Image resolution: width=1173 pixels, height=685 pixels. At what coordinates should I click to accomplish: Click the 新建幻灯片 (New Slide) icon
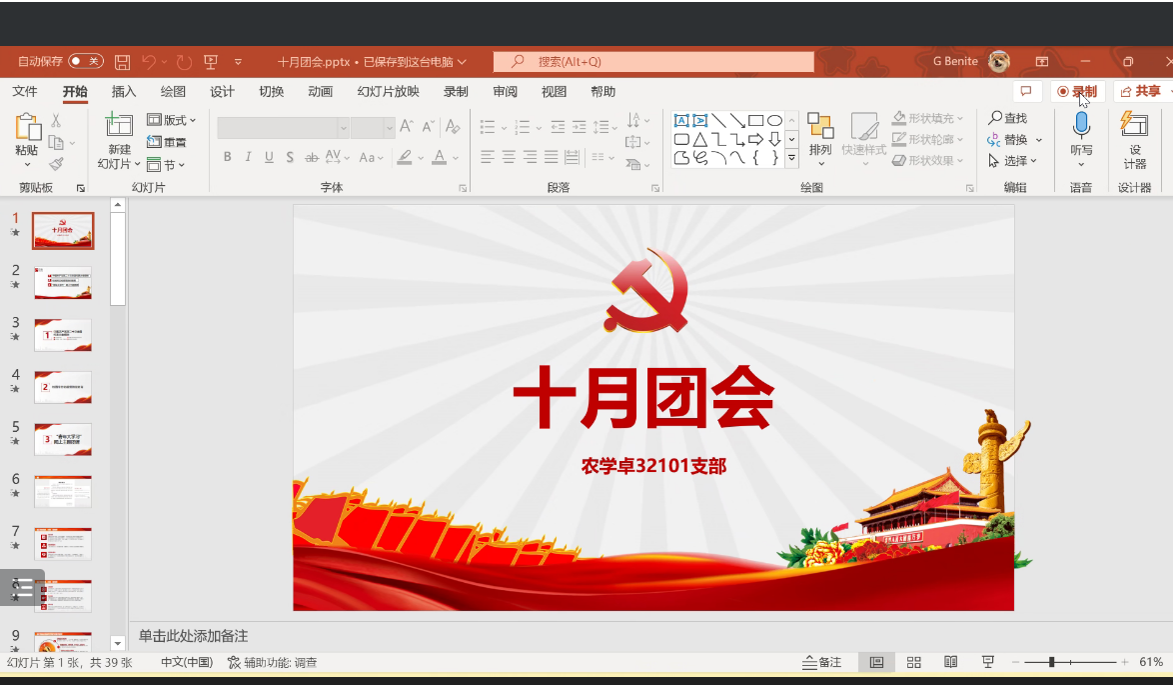pos(119,125)
